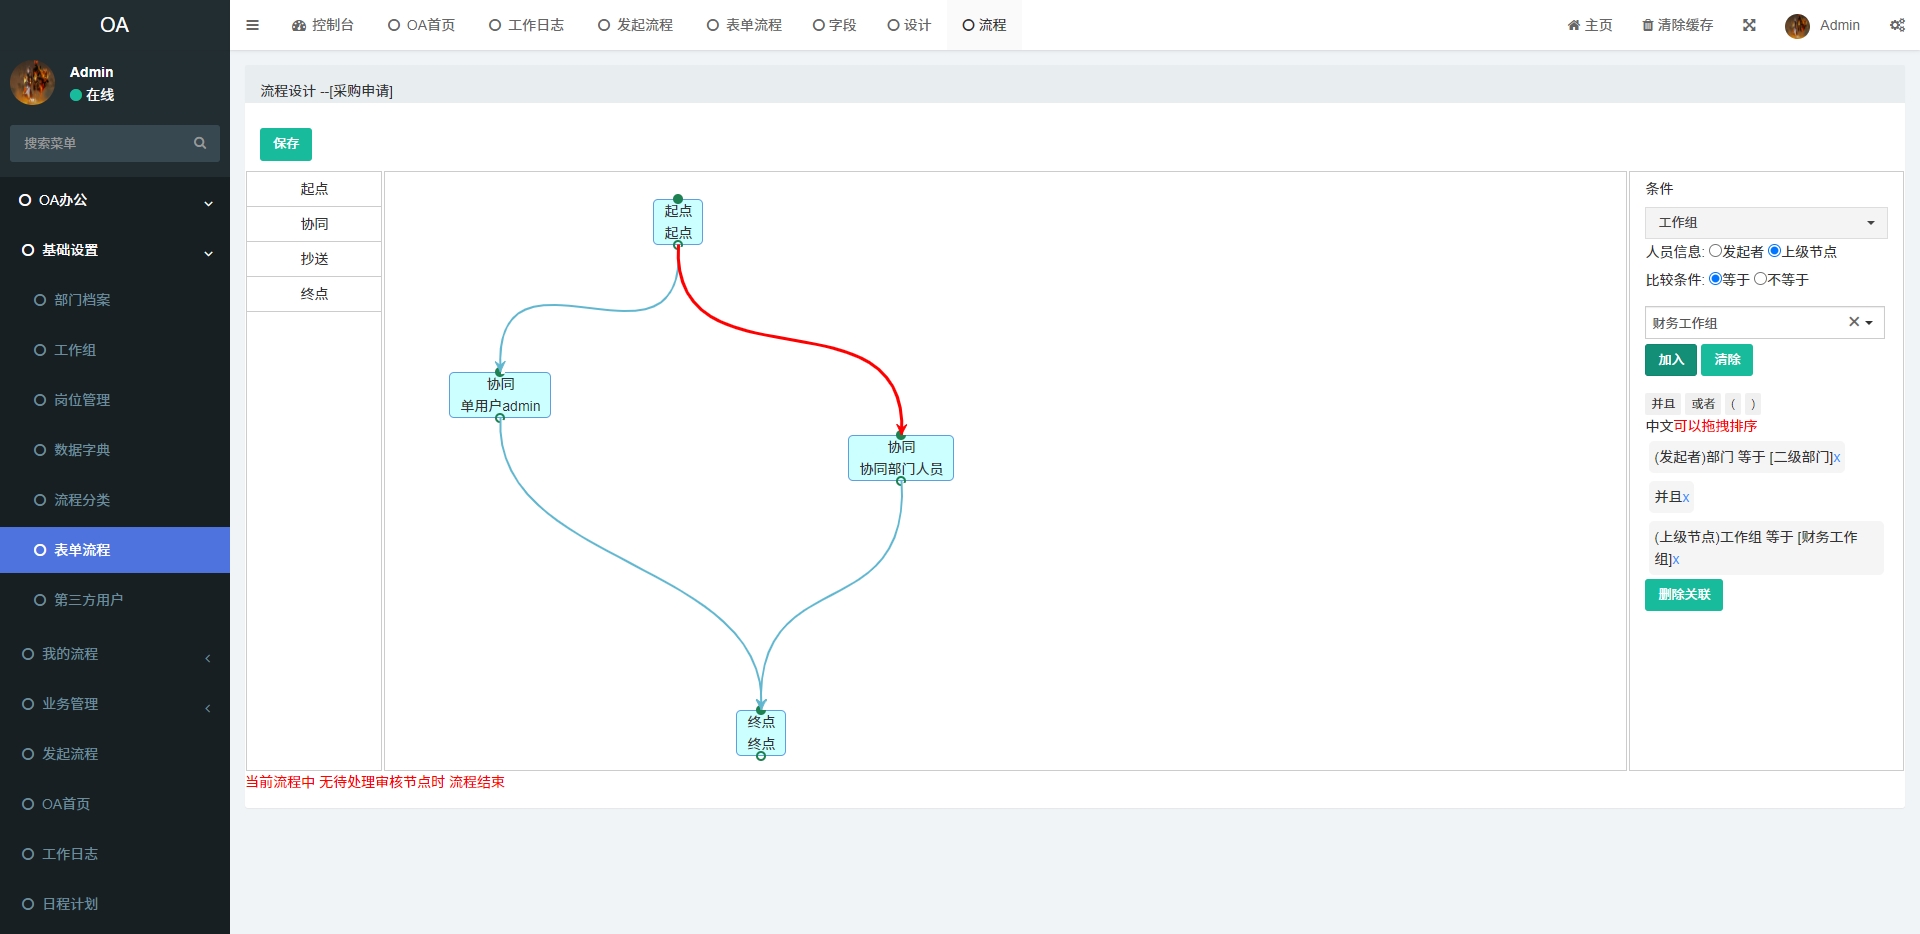Viewport: 1920px width, 934px height.
Task: Click the green 保存 button
Action: [286, 144]
